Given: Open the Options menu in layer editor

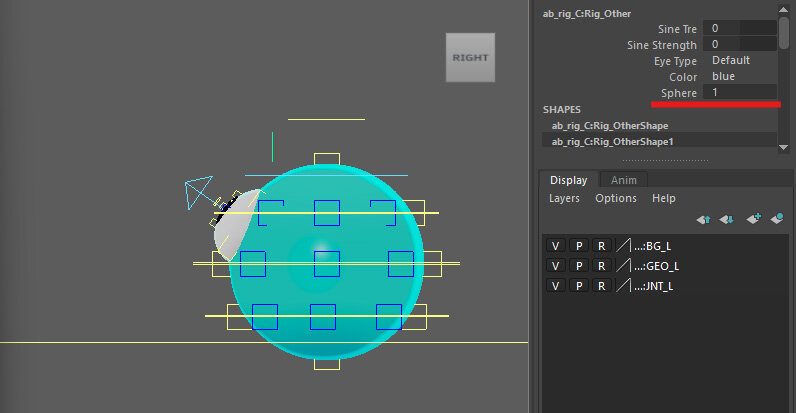Looking at the screenshot, I should click(x=615, y=198).
